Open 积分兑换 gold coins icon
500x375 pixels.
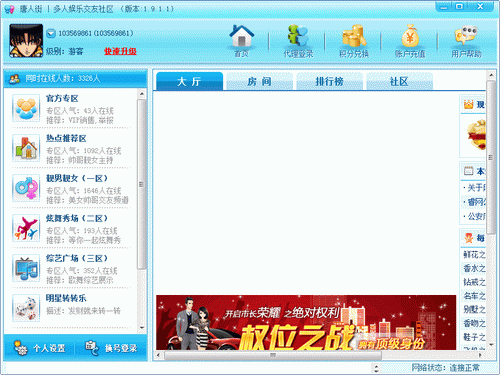(x=354, y=36)
